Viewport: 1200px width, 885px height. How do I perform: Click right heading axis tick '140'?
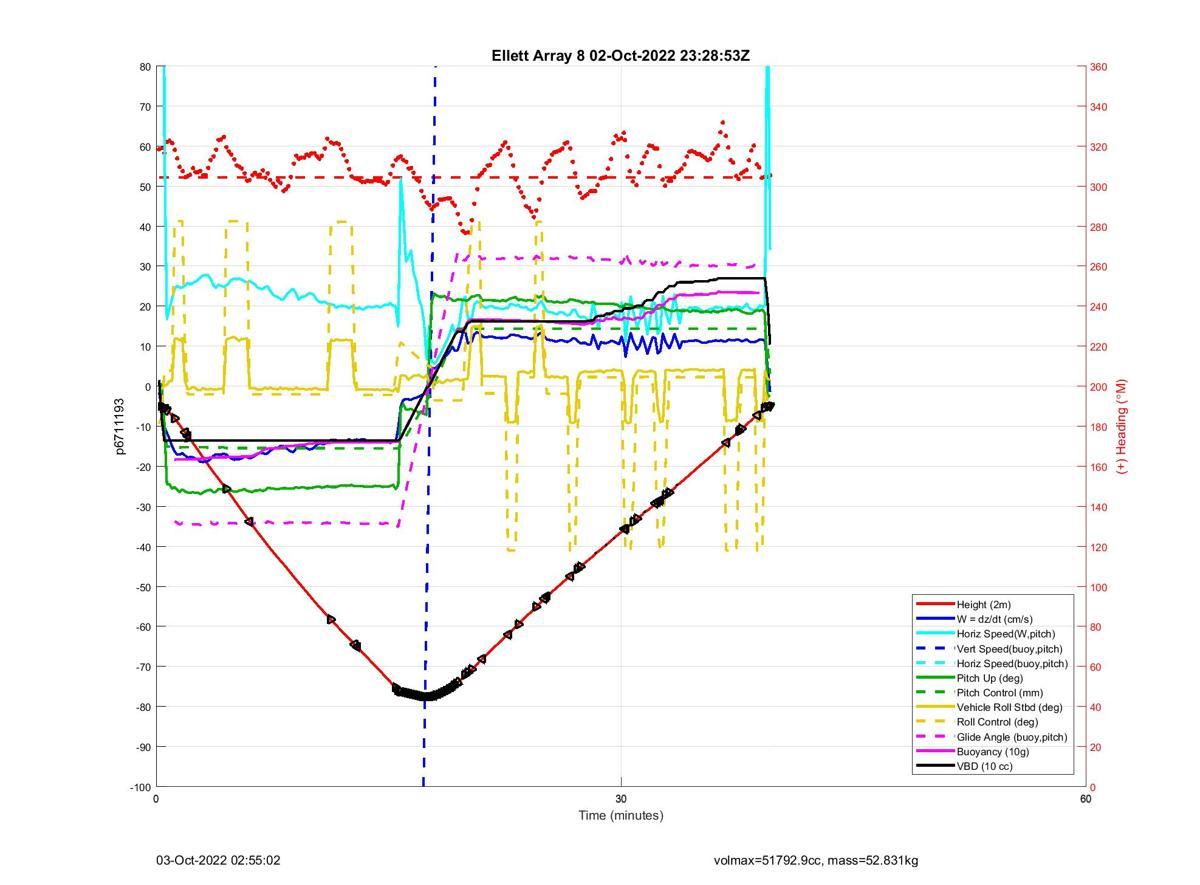(x=1098, y=507)
